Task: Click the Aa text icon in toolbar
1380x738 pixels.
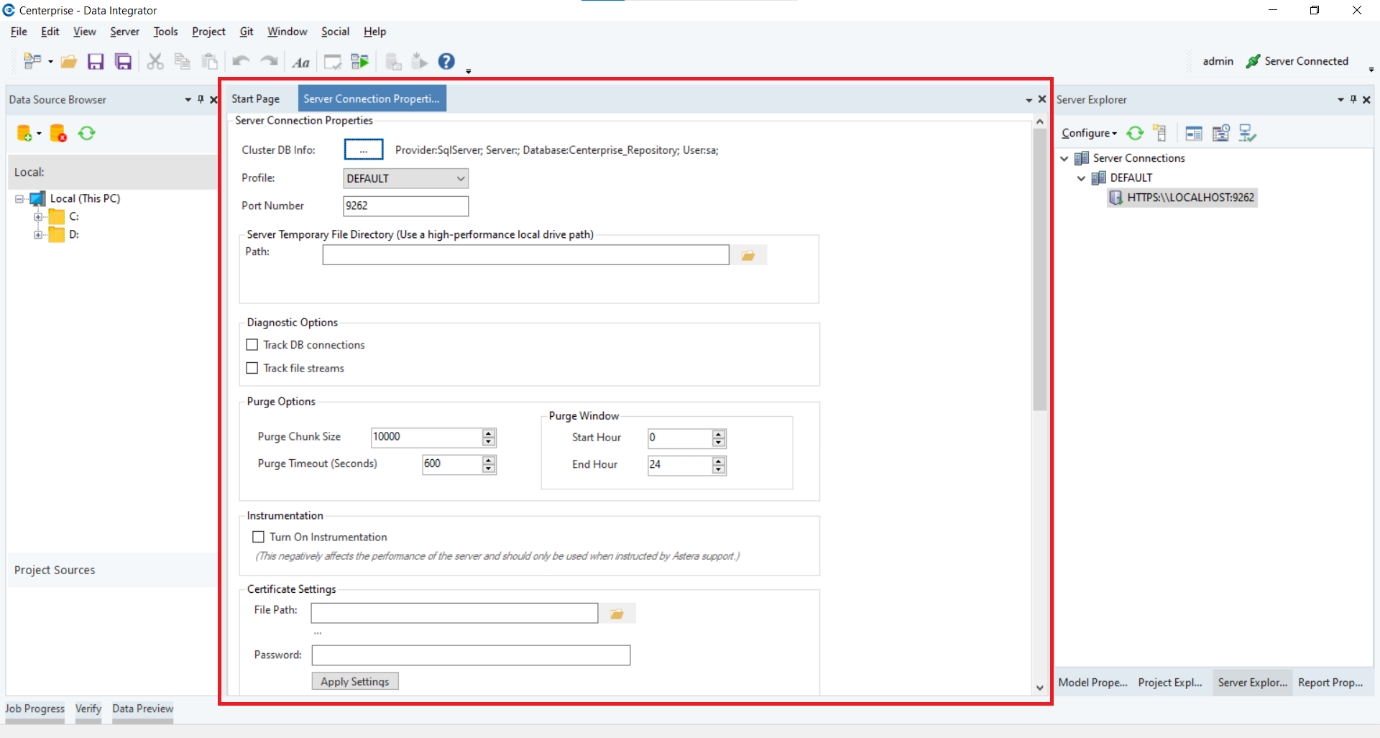Action: 301,62
